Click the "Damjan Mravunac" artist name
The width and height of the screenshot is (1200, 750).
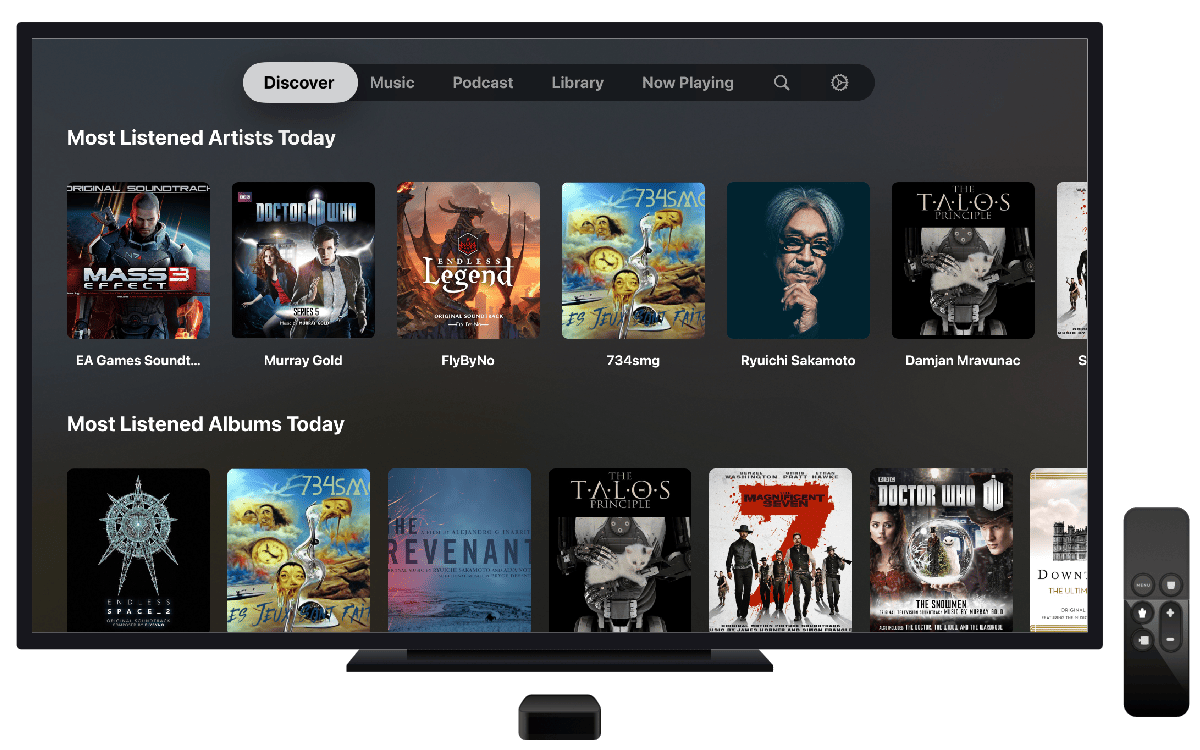click(x=963, y=360)
